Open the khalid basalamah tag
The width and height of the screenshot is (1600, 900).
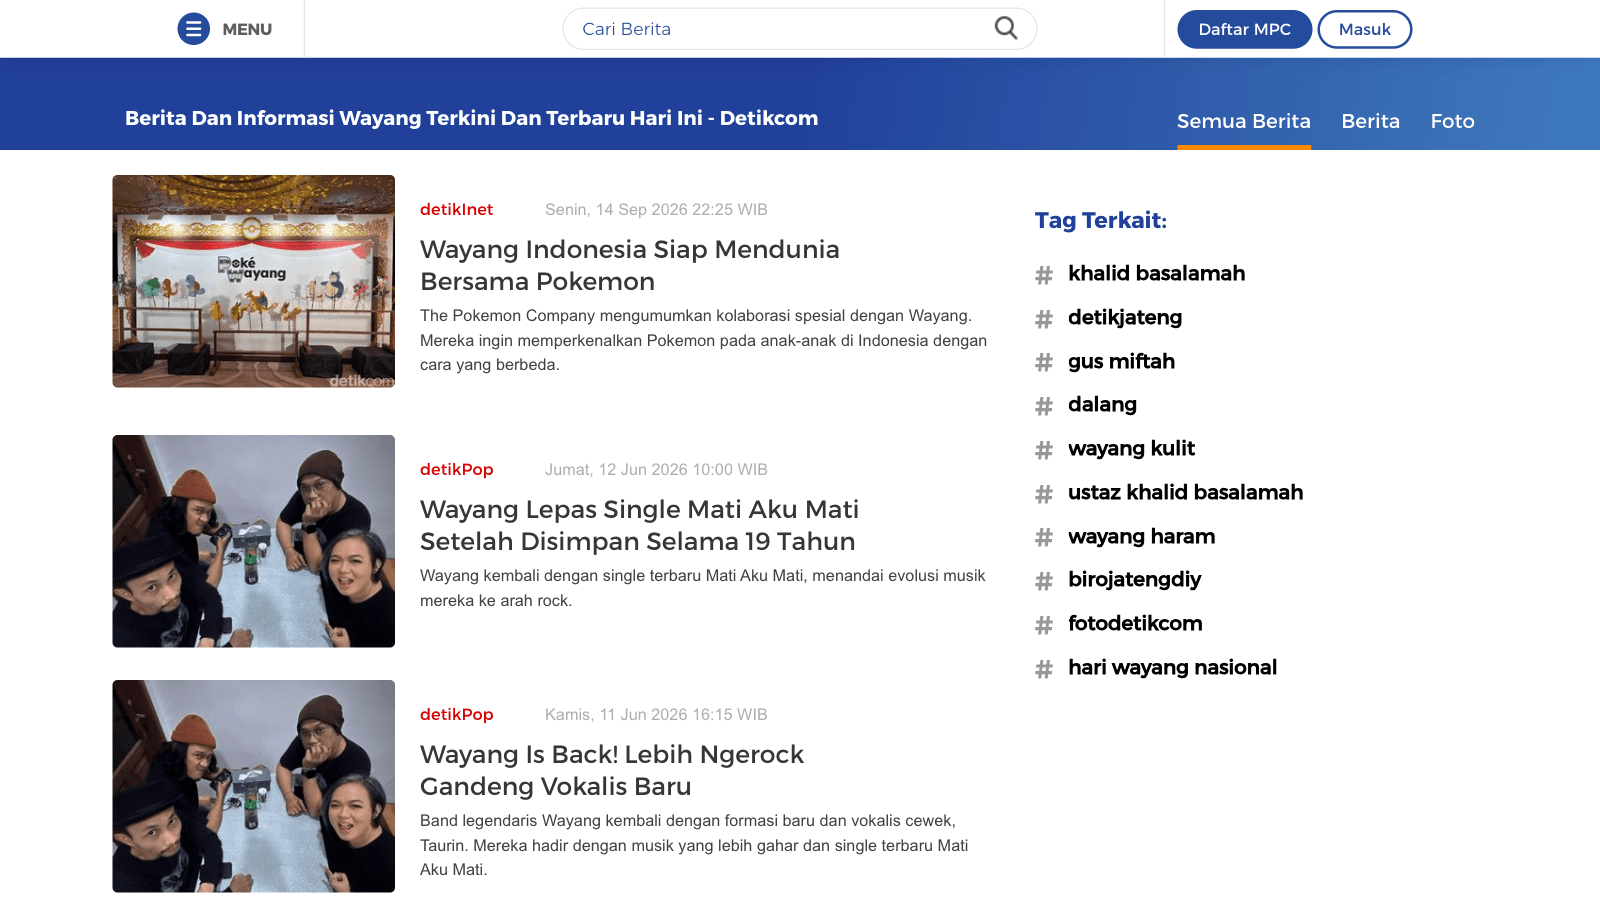coord(1156,273)
